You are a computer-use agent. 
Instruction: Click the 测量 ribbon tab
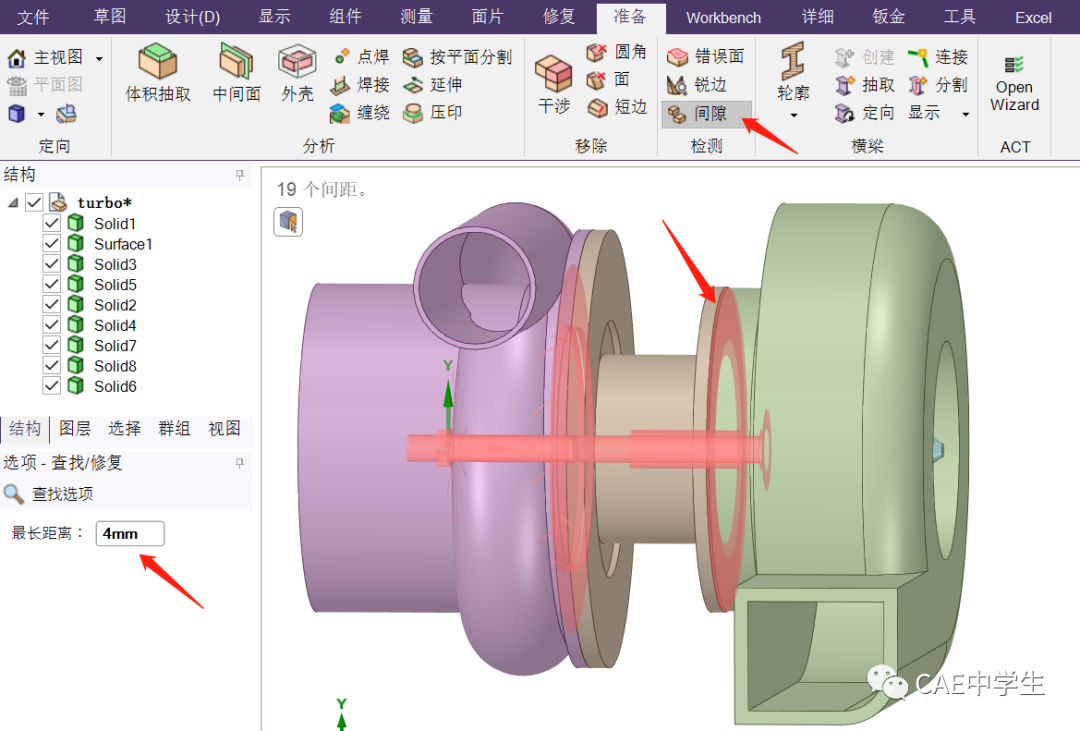coord(417,17)
